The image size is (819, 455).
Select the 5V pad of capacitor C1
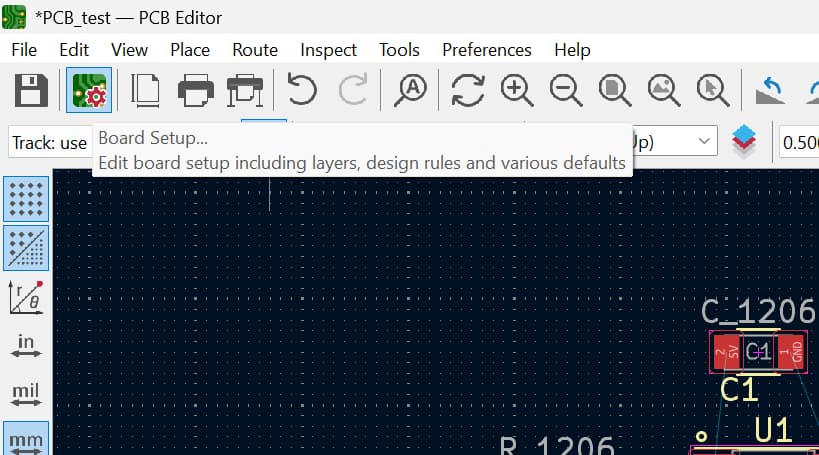pyautogui.click(x=726, y=352)
